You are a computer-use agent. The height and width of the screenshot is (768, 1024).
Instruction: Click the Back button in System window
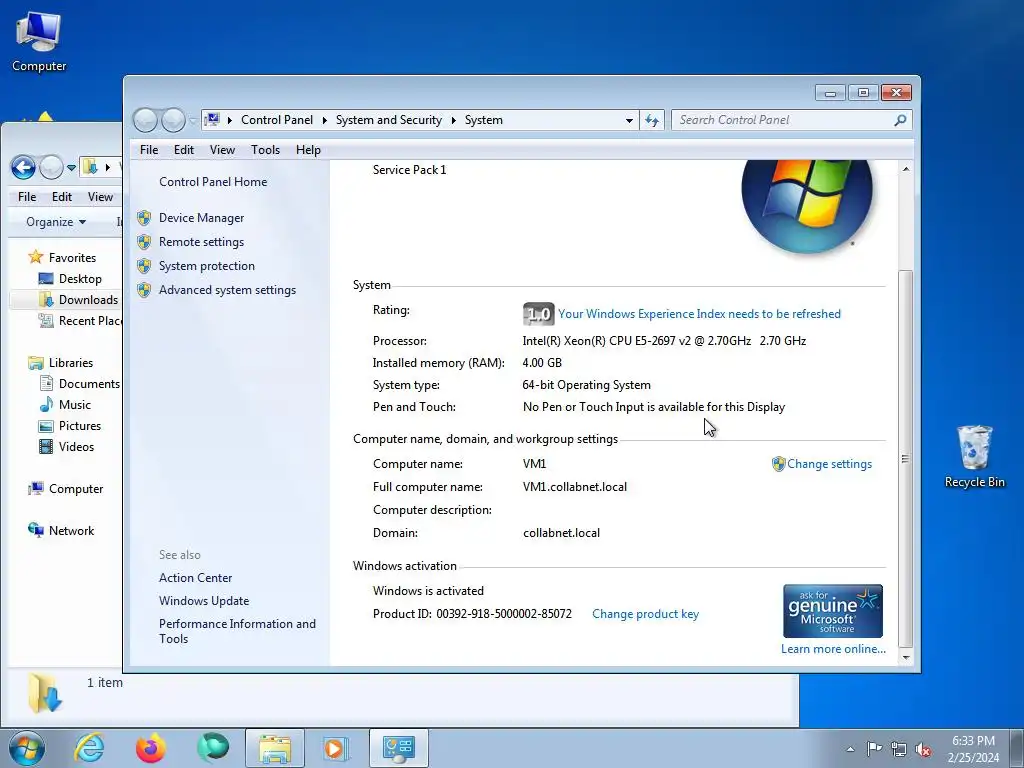pos(146,120)
